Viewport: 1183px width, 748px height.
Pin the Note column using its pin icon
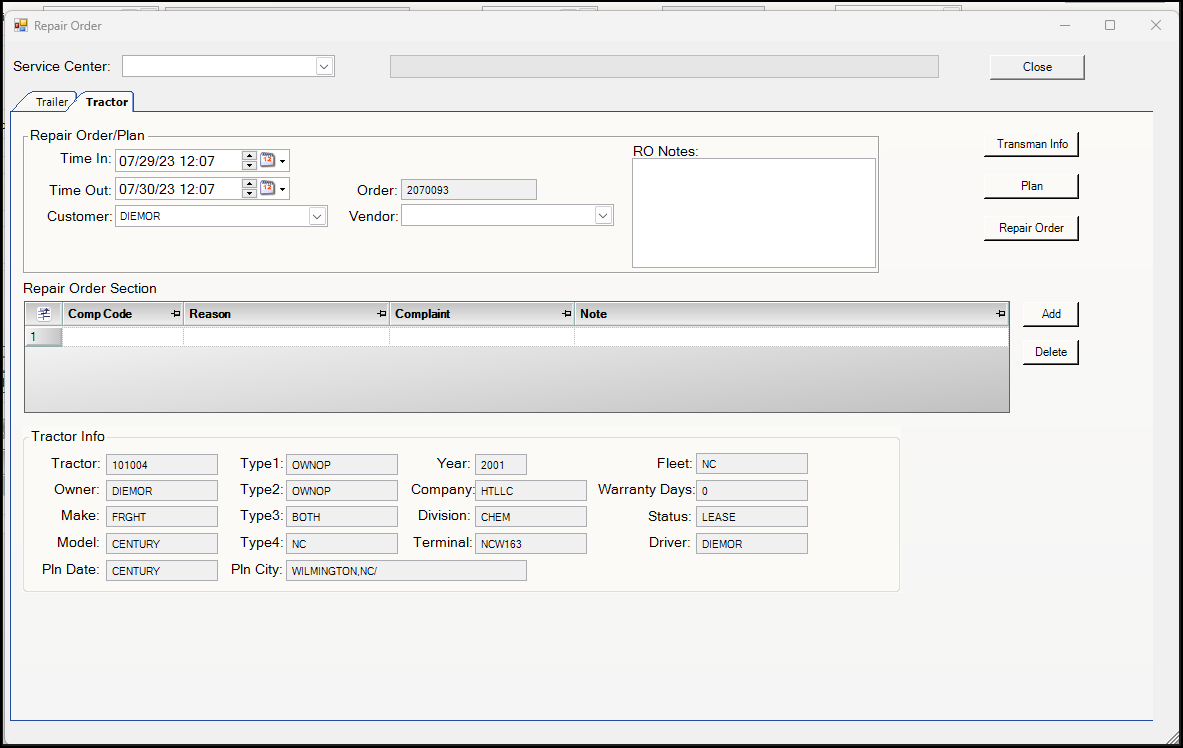point(1001,314)
